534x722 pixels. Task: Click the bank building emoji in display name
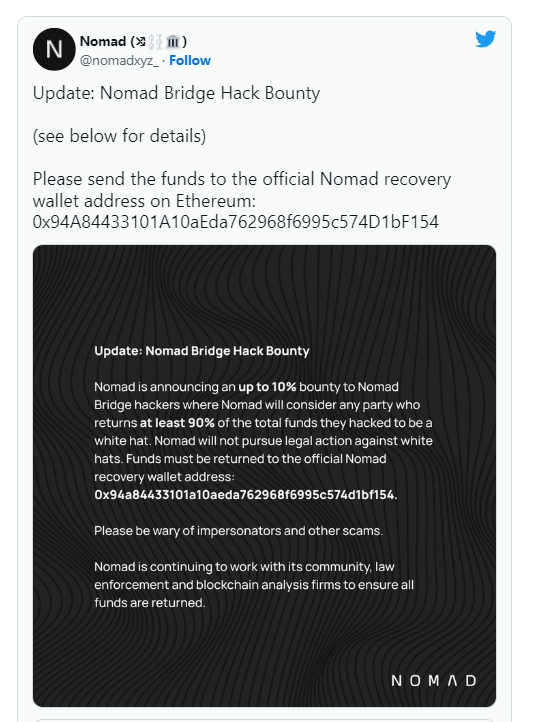(173, 41)
